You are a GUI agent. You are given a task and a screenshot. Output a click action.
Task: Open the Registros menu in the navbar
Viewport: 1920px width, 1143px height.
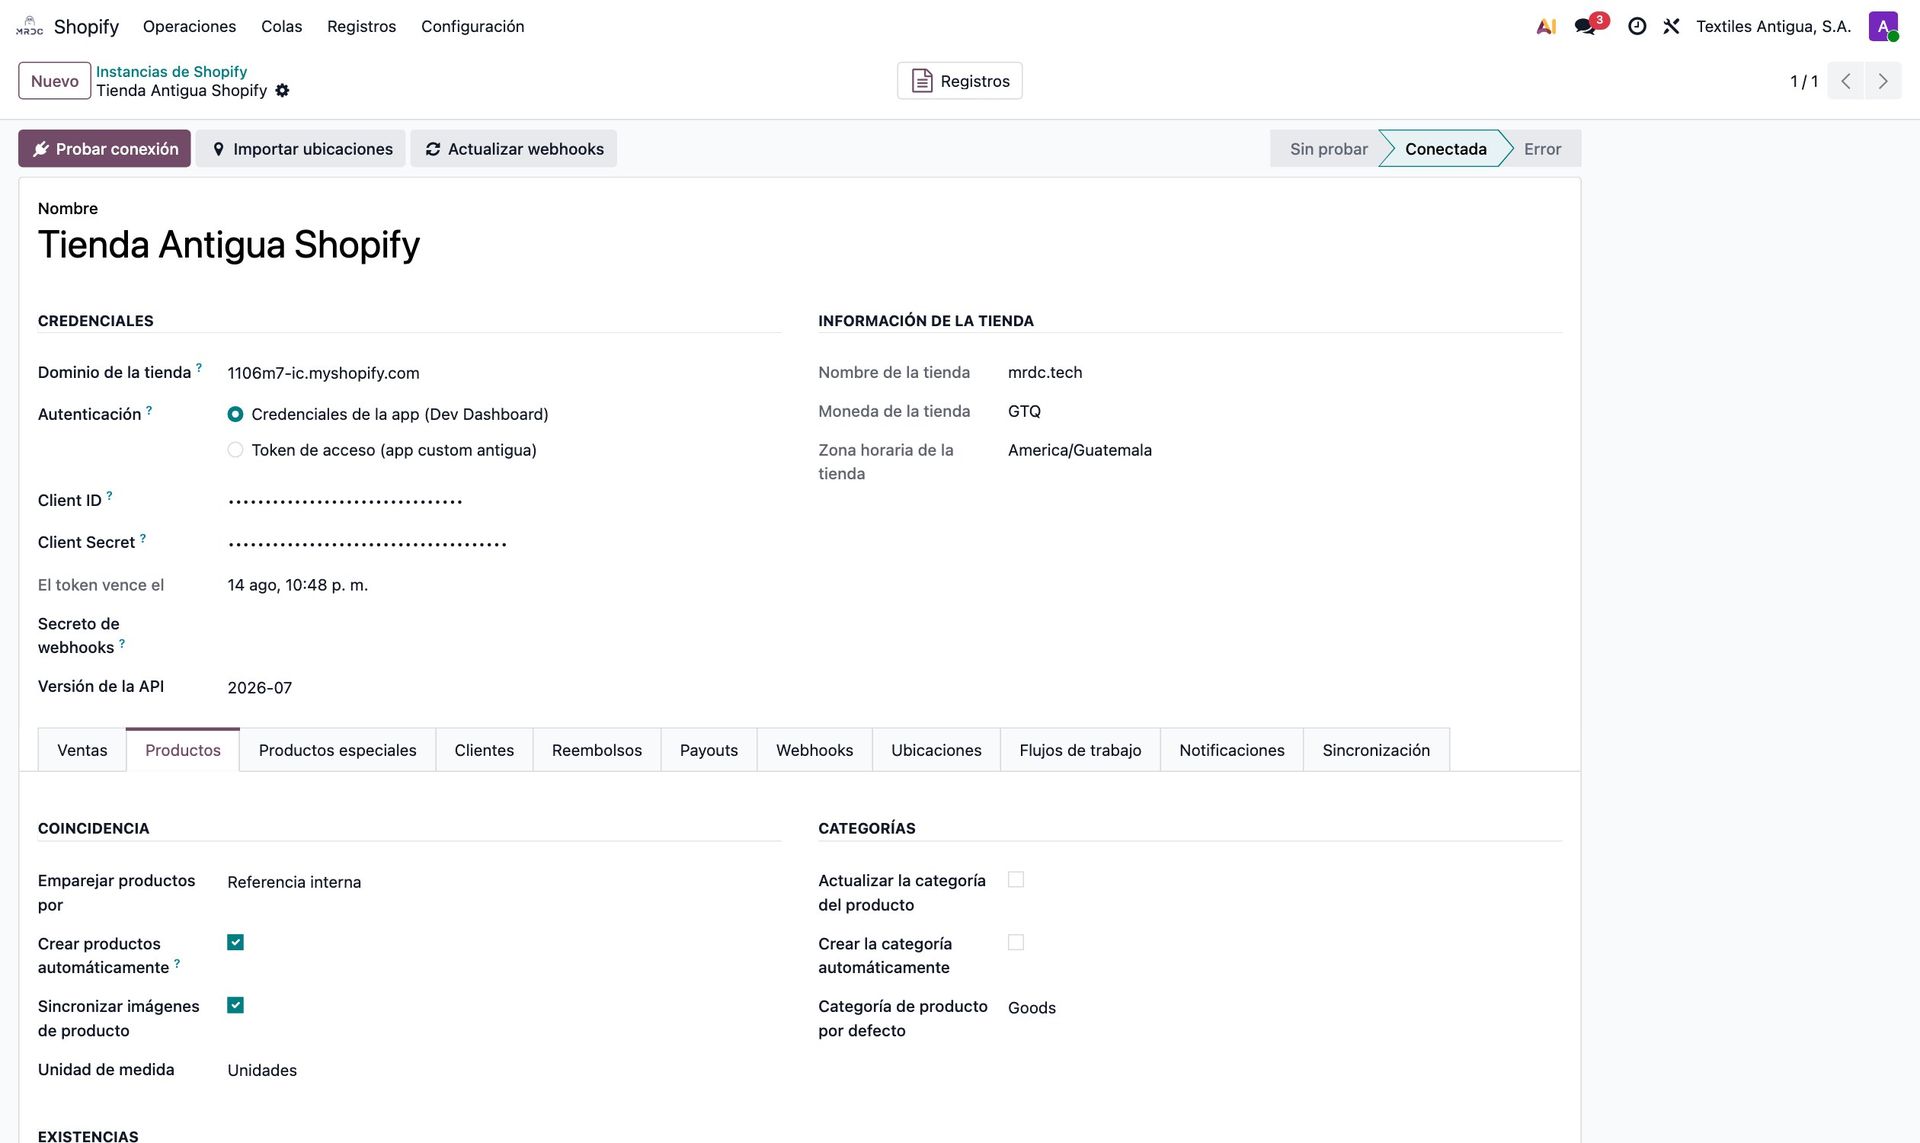361,26
